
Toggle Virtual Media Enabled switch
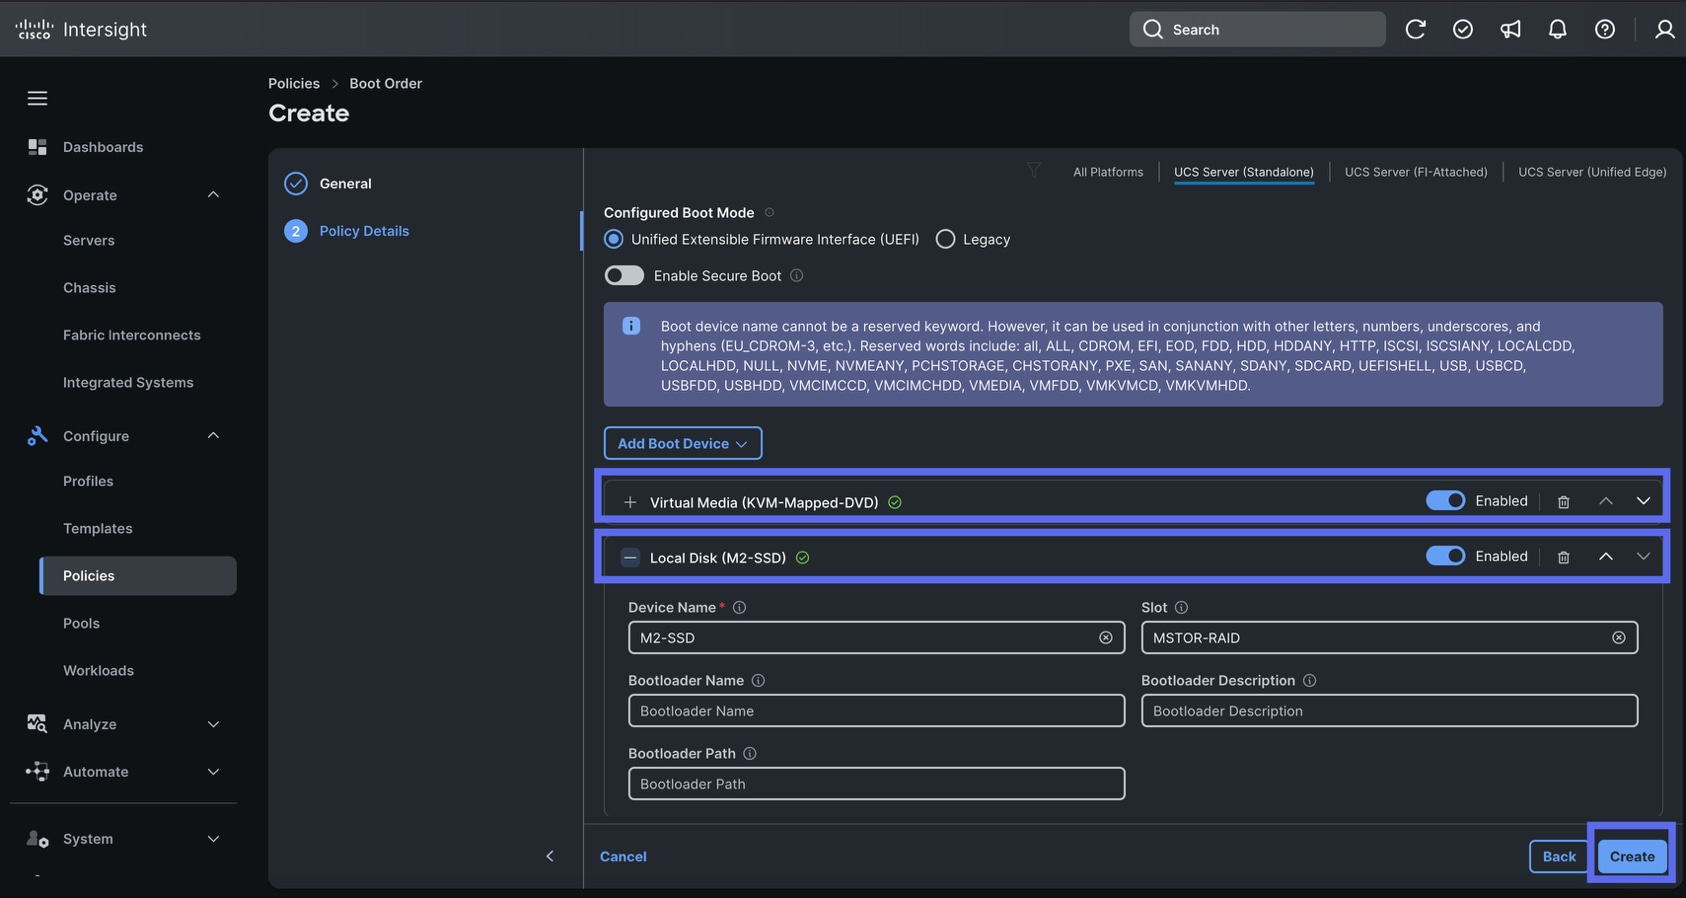(1445, 500)
